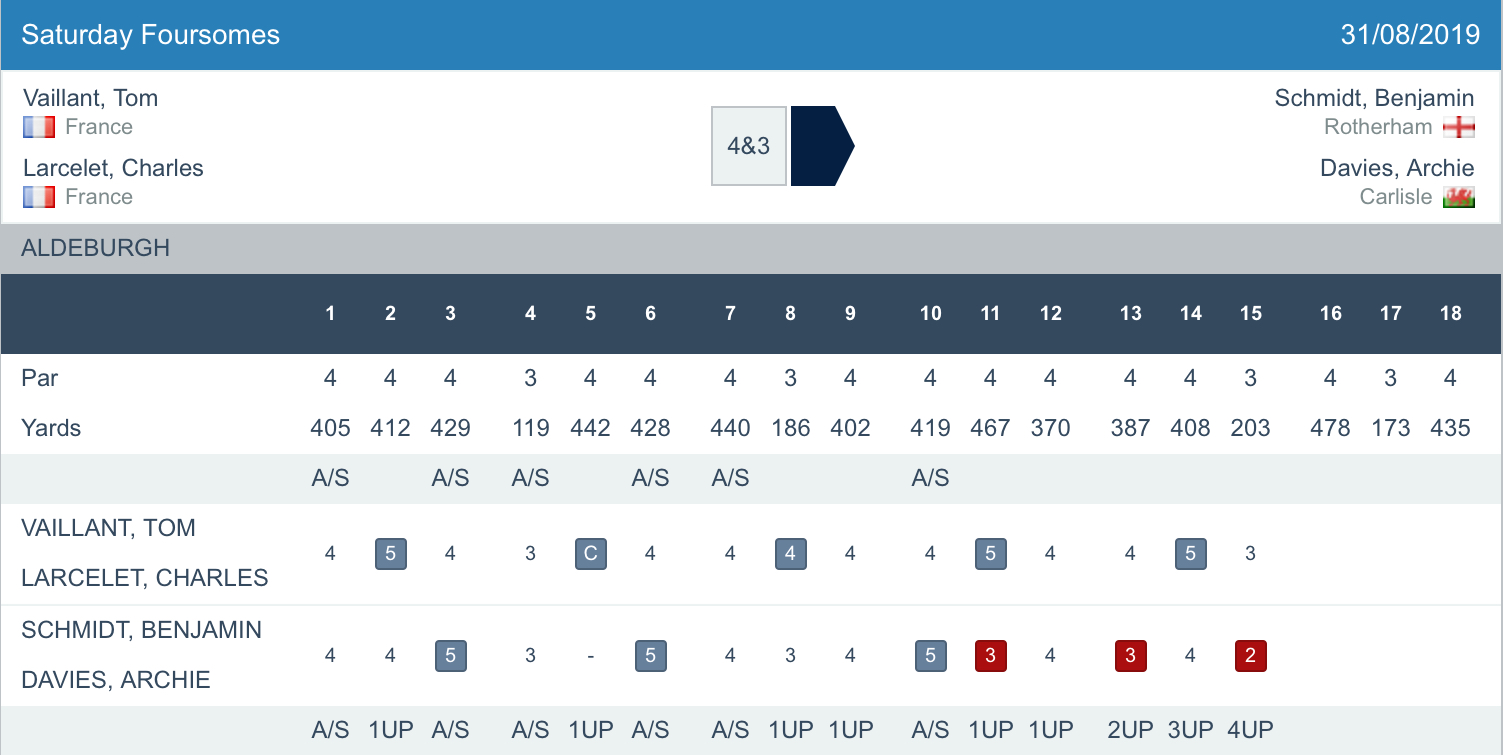Open Davies, Archie player link
The height and width of the screenshot is (755, 1503).
coord(1397,168)
